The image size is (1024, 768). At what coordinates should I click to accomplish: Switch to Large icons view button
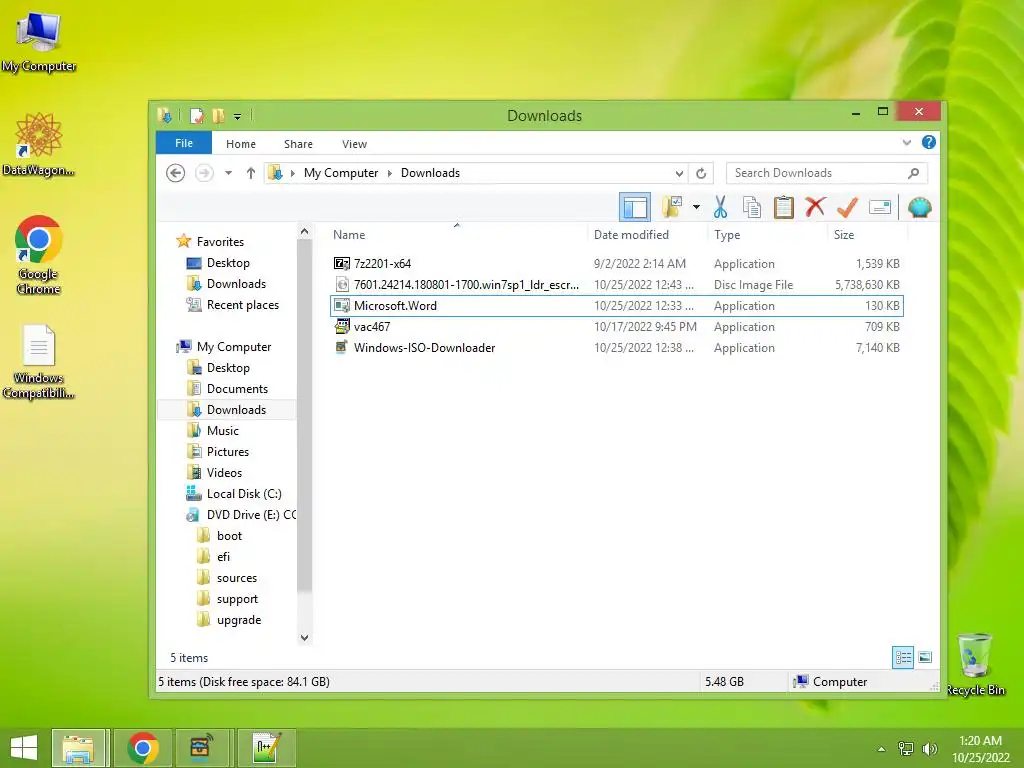point(925,658)
